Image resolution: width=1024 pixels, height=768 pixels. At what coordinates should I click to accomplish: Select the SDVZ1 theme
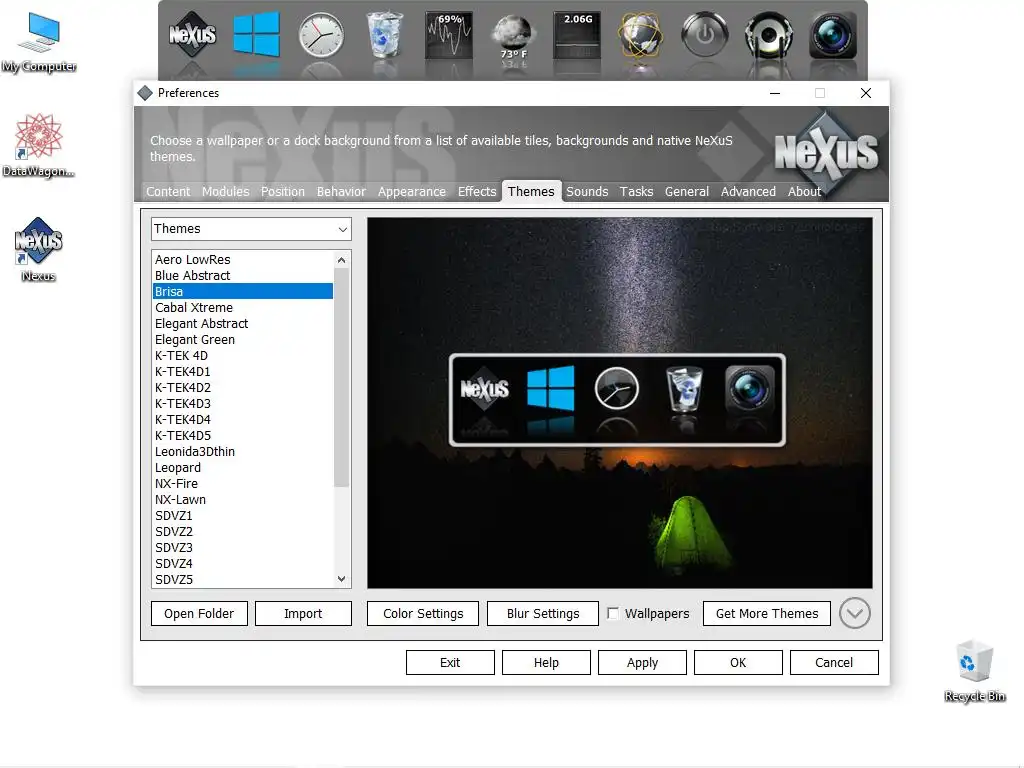(242, 515)
